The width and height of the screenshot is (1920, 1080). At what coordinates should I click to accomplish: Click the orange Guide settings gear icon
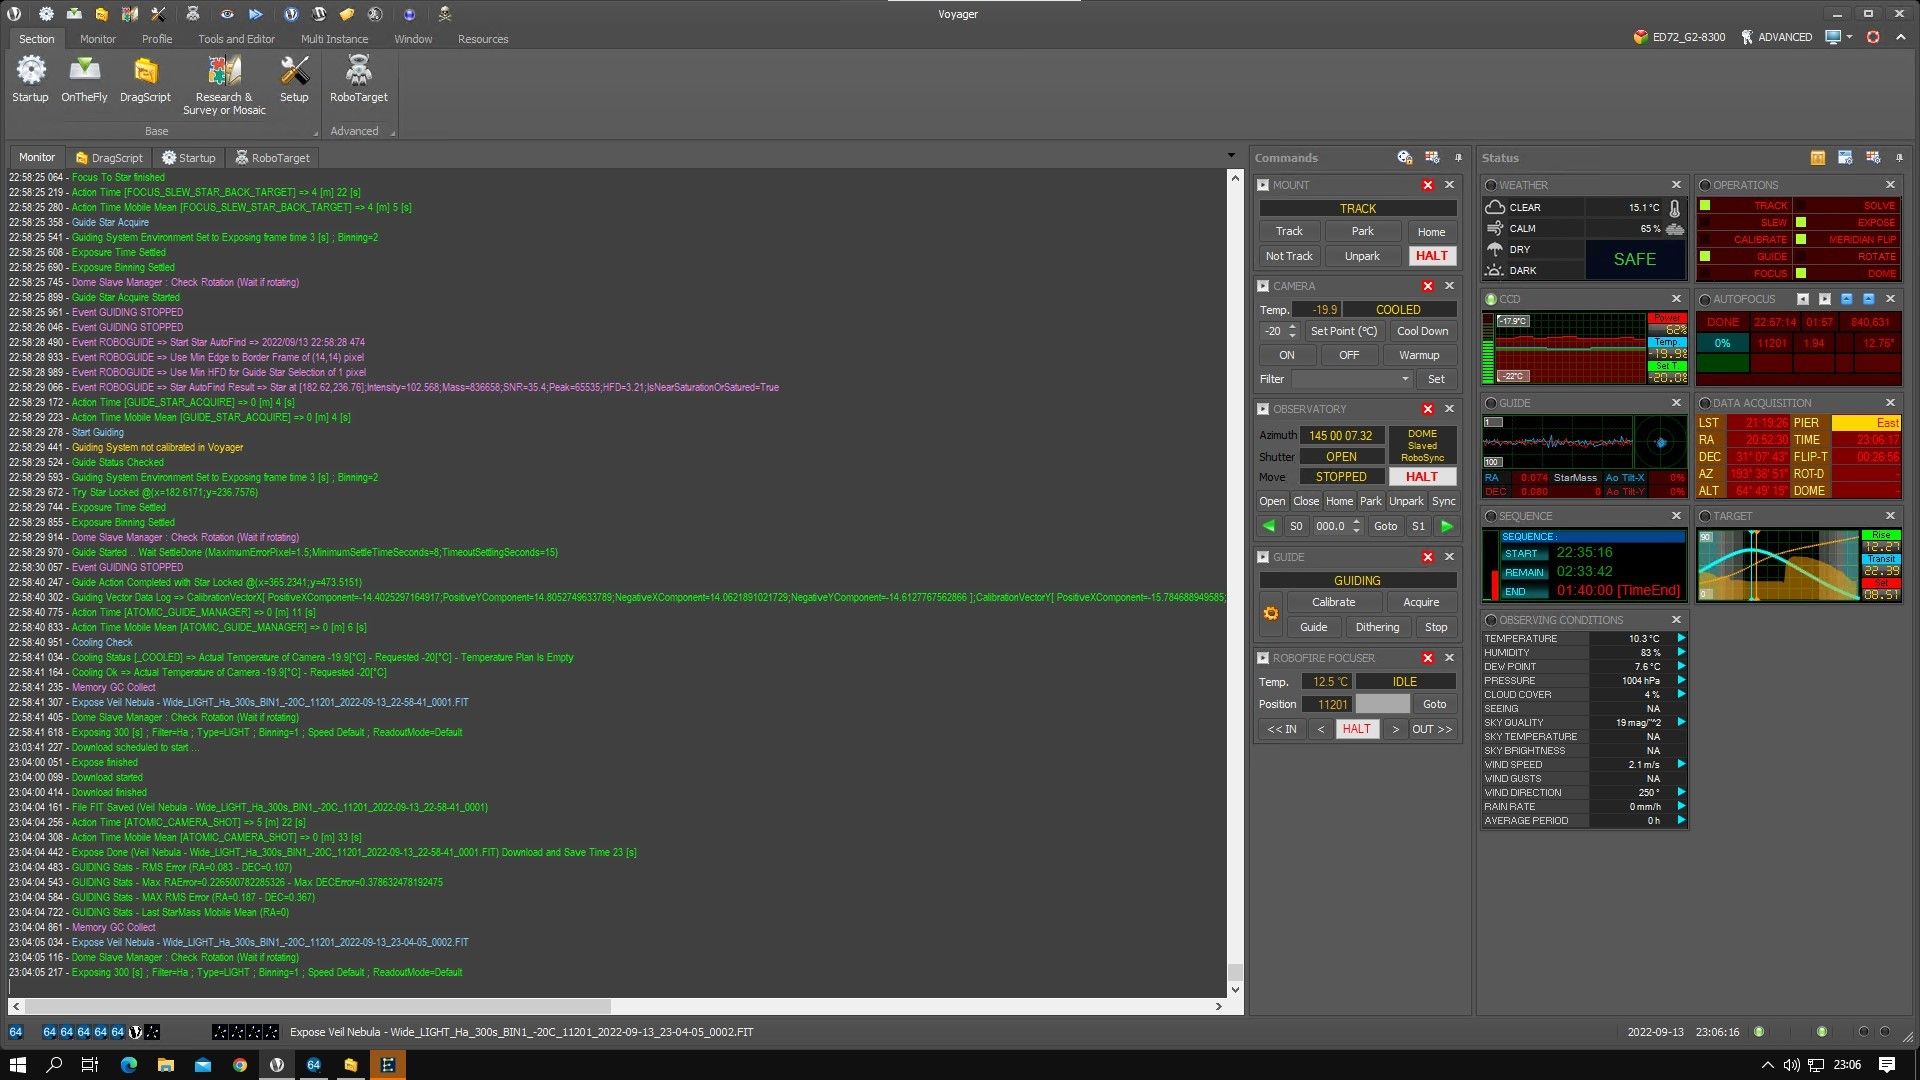click(1271, 614)
